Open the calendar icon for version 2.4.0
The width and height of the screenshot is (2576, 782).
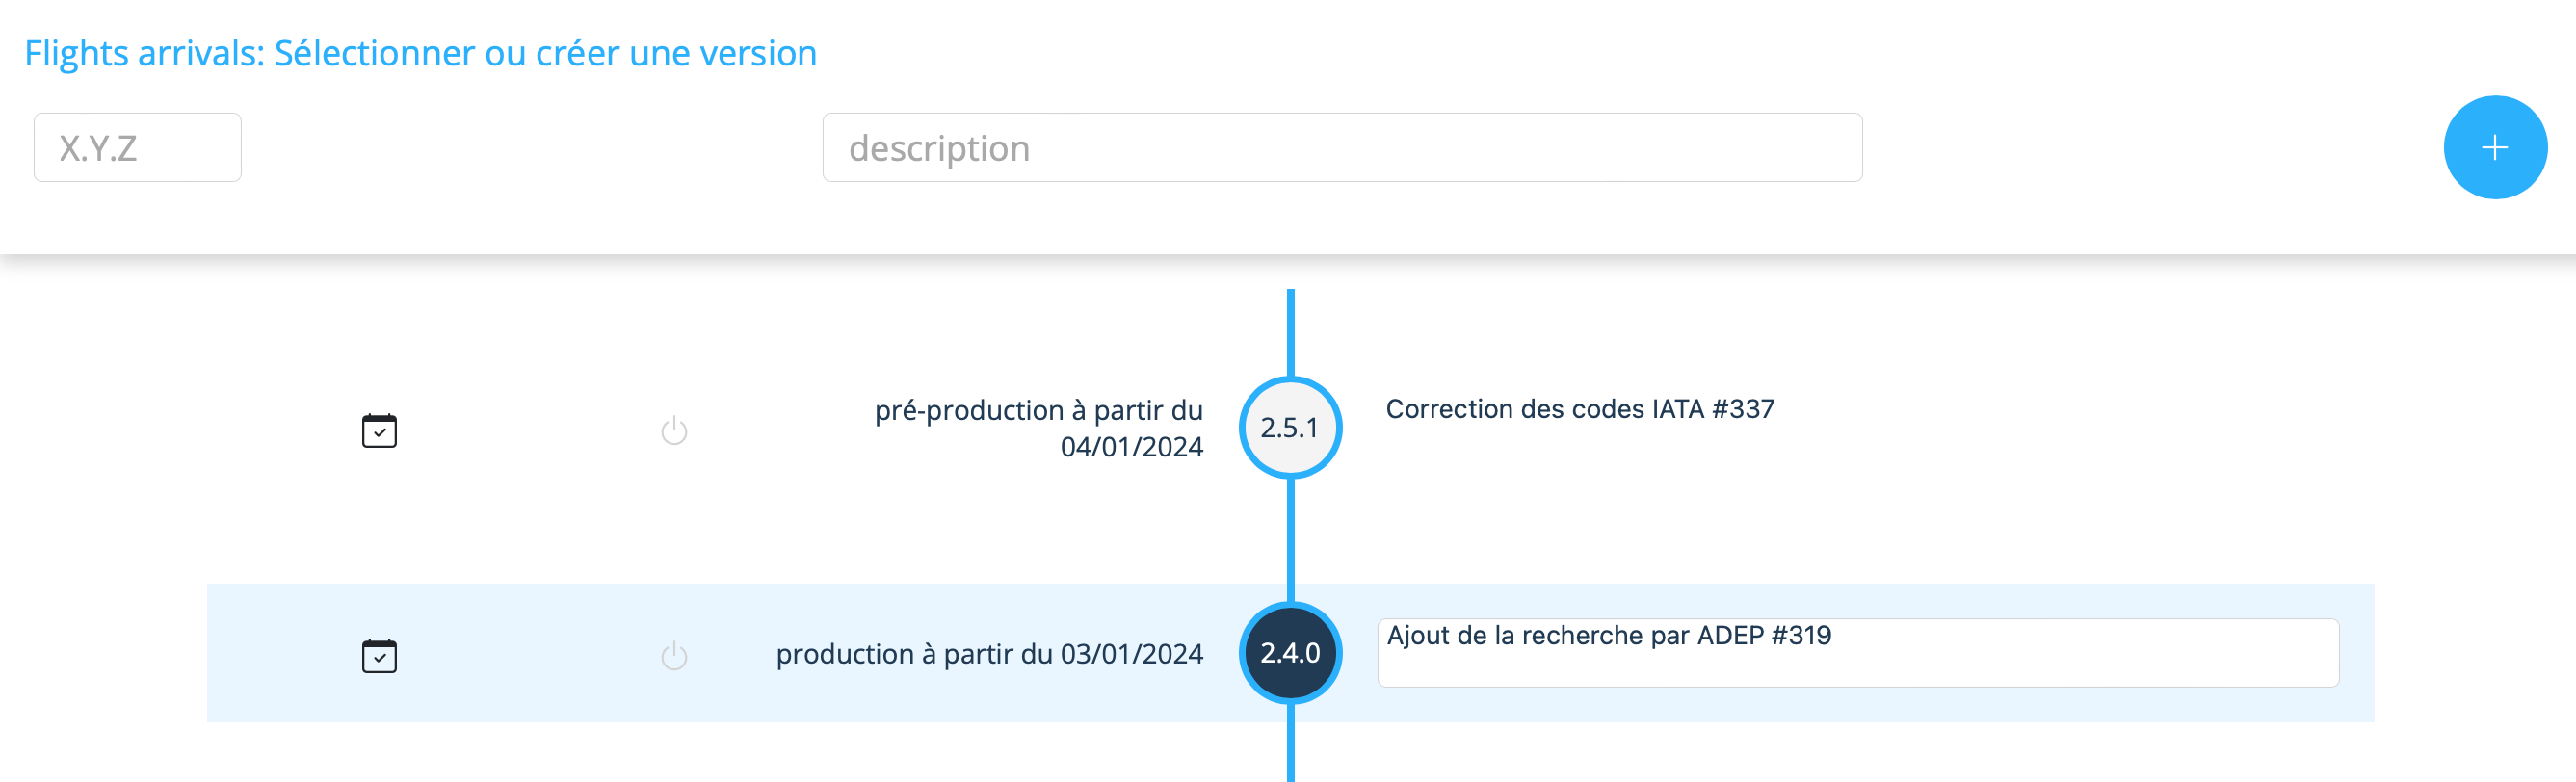(379, 656)
